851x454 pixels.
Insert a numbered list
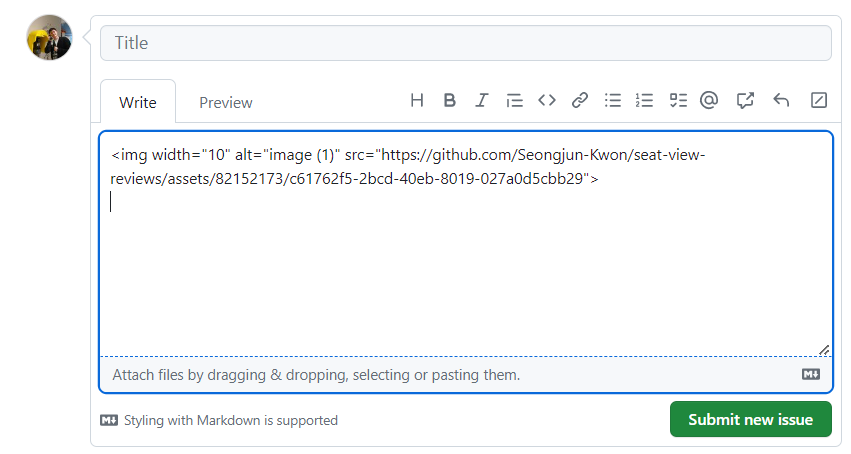coord(645,100)
